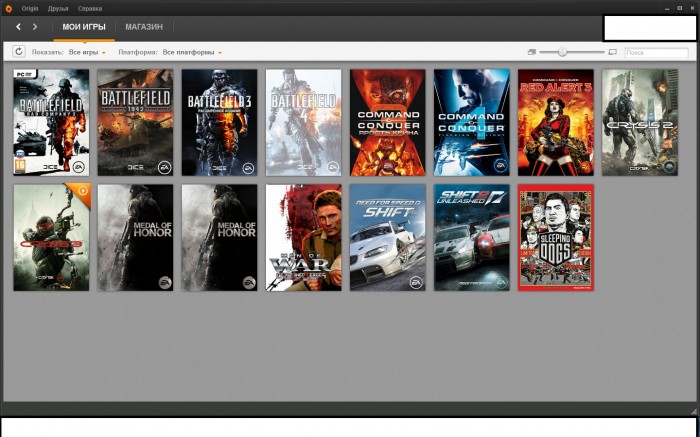Click small tiles icon left of size slider

pyautogui.click(x=531, y=52)
